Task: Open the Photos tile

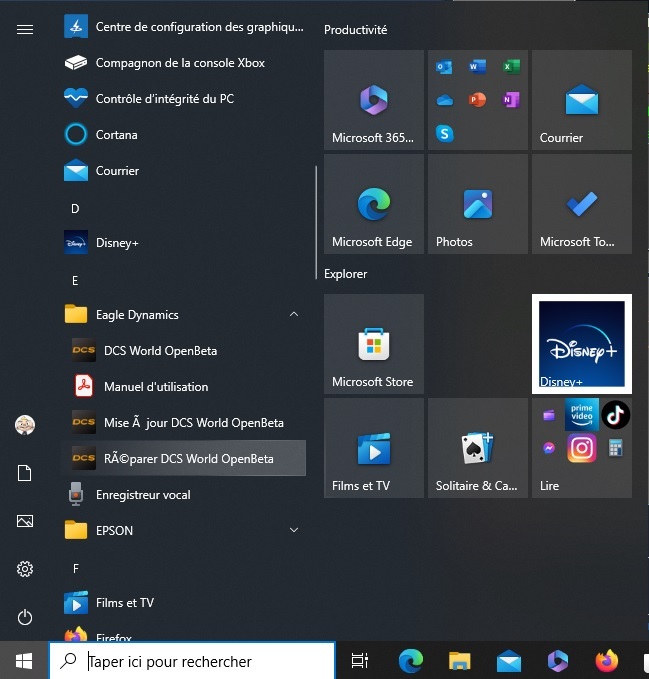Action: pos(478,204)
